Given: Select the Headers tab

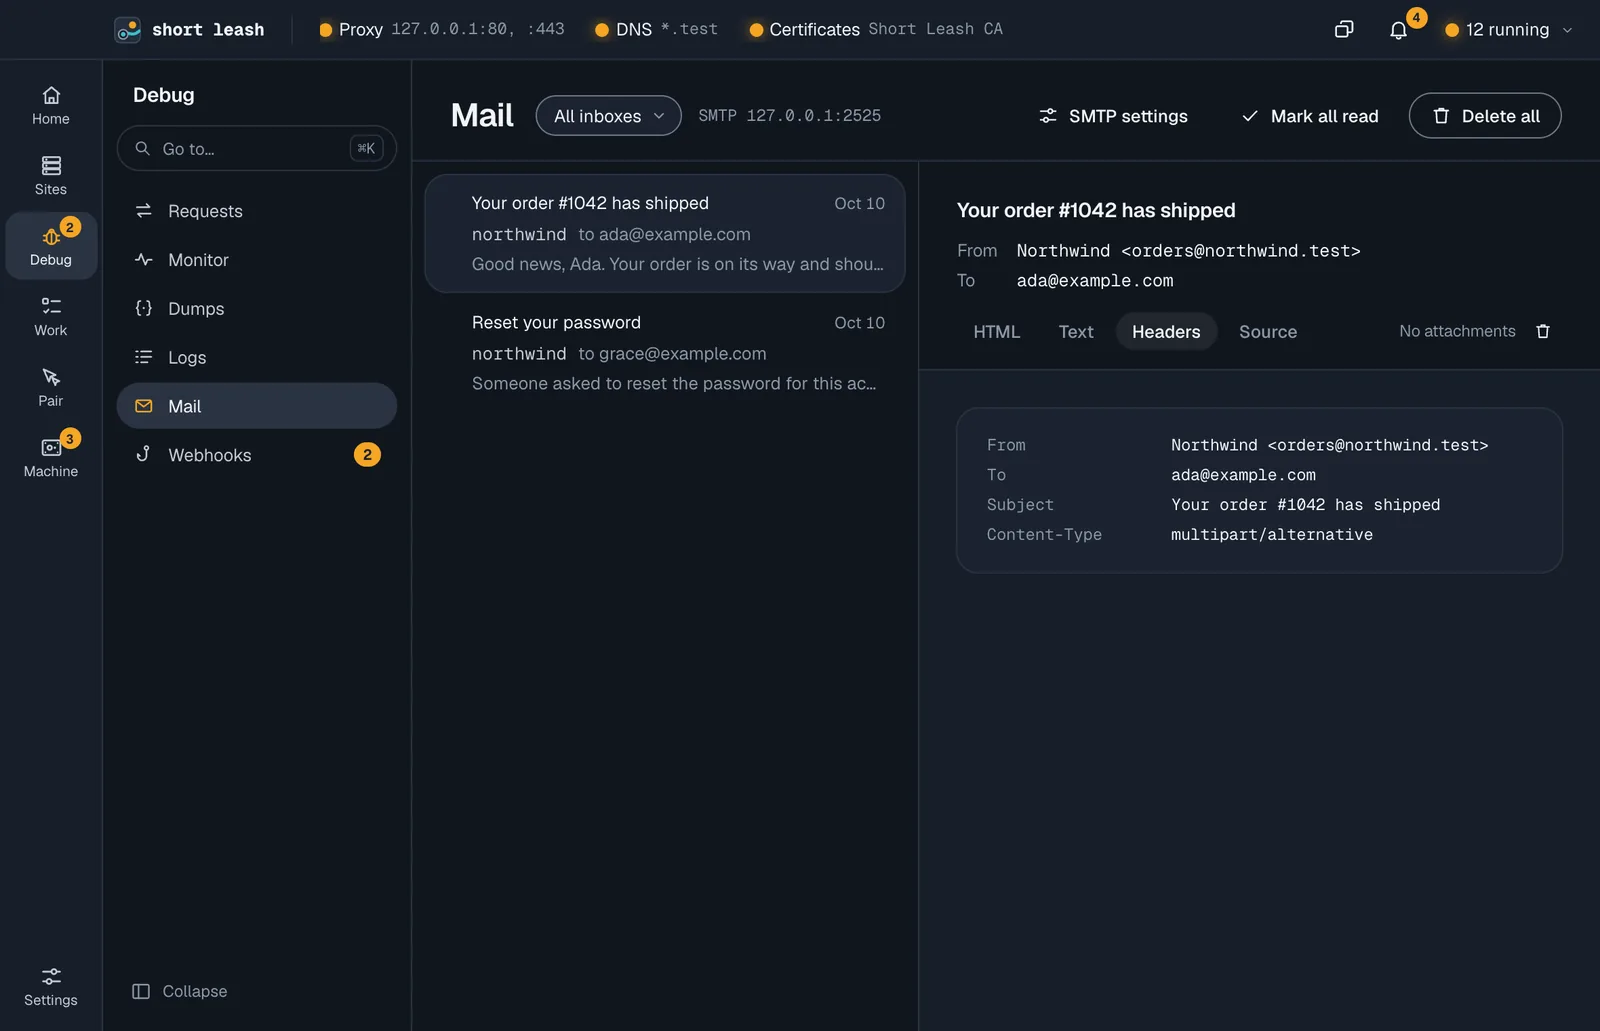Looking at the screenshot, I should point(1166,332).
